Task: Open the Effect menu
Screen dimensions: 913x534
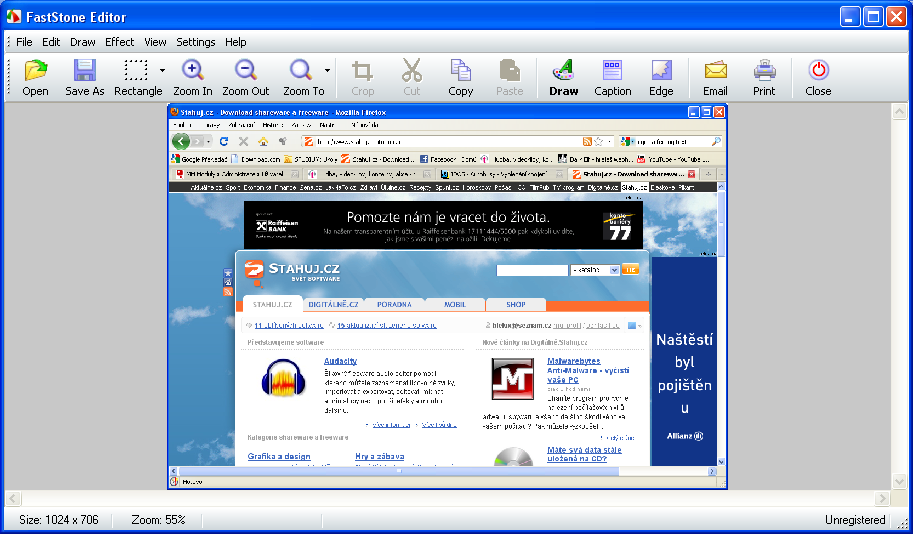Action: click(119, 42)
